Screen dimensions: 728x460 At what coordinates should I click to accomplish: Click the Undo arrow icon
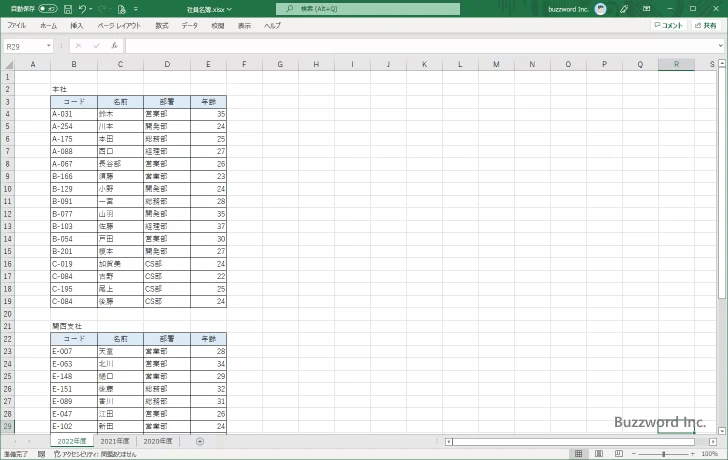(x=82, y=9)
